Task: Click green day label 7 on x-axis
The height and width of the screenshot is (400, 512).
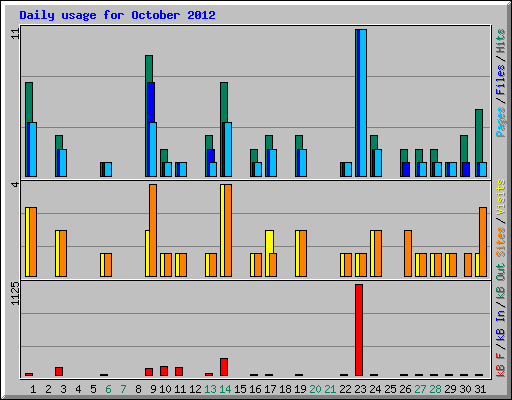Action: [x=123, y=389]
